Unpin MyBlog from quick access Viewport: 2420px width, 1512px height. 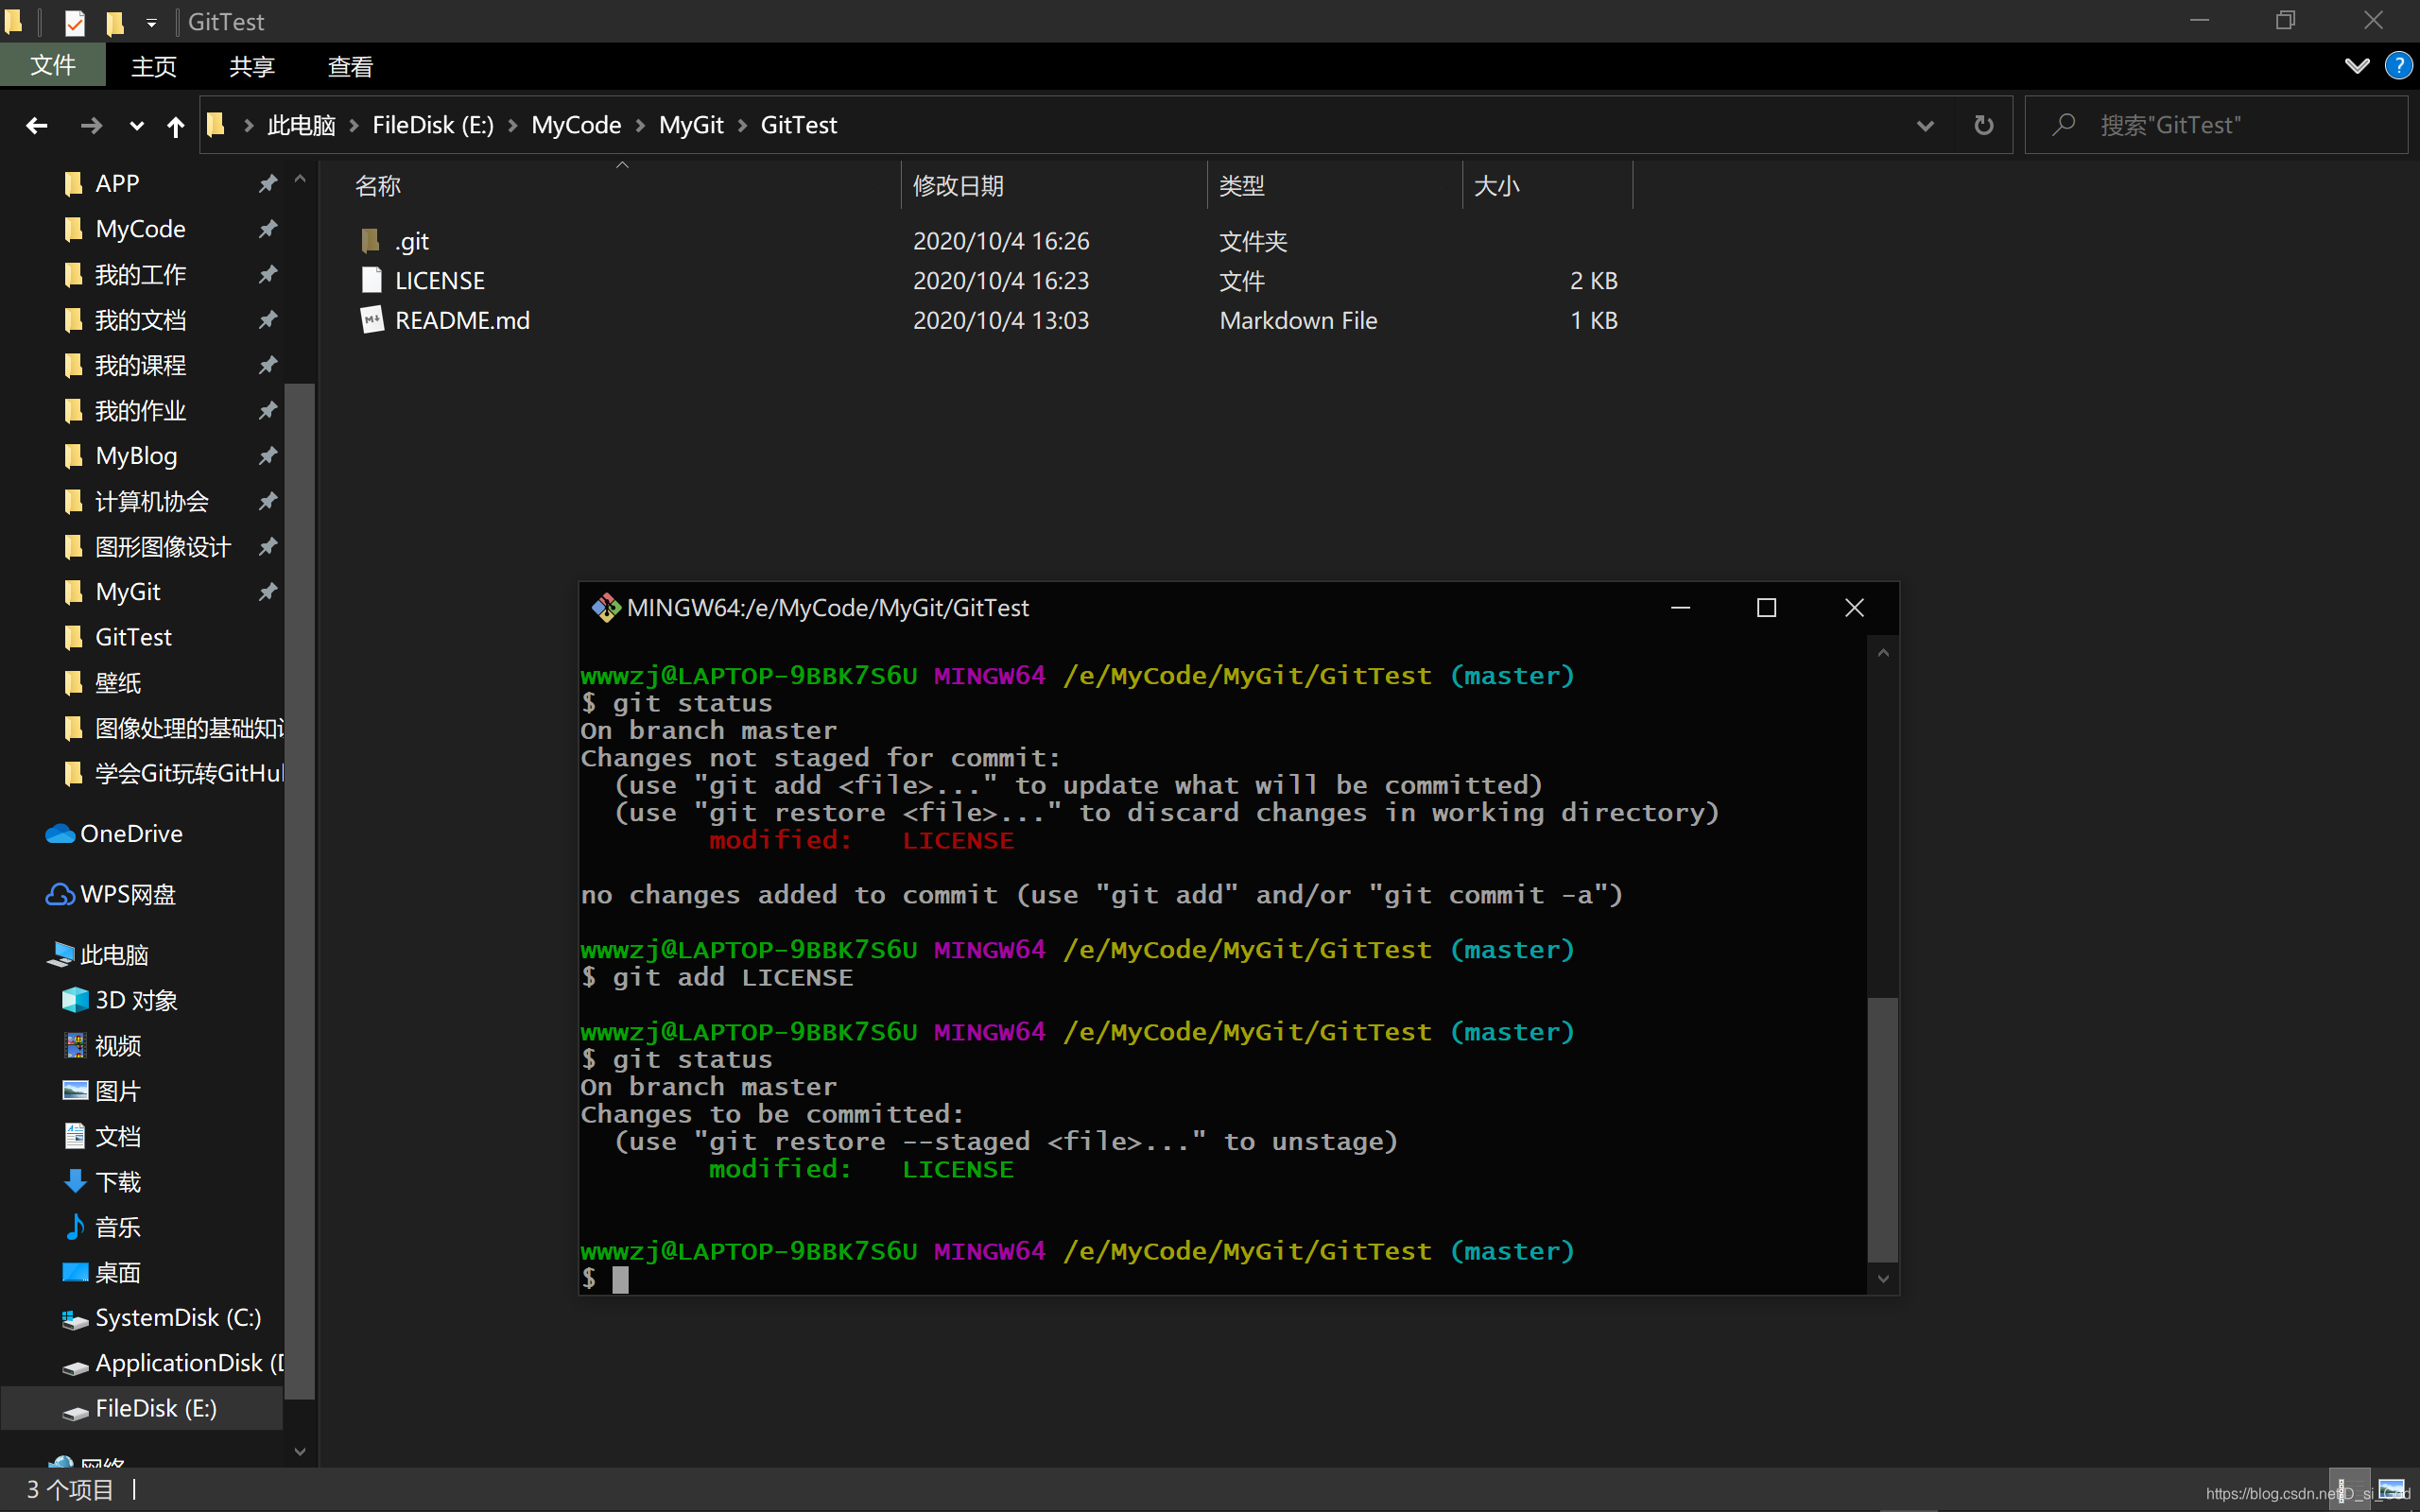268,456
